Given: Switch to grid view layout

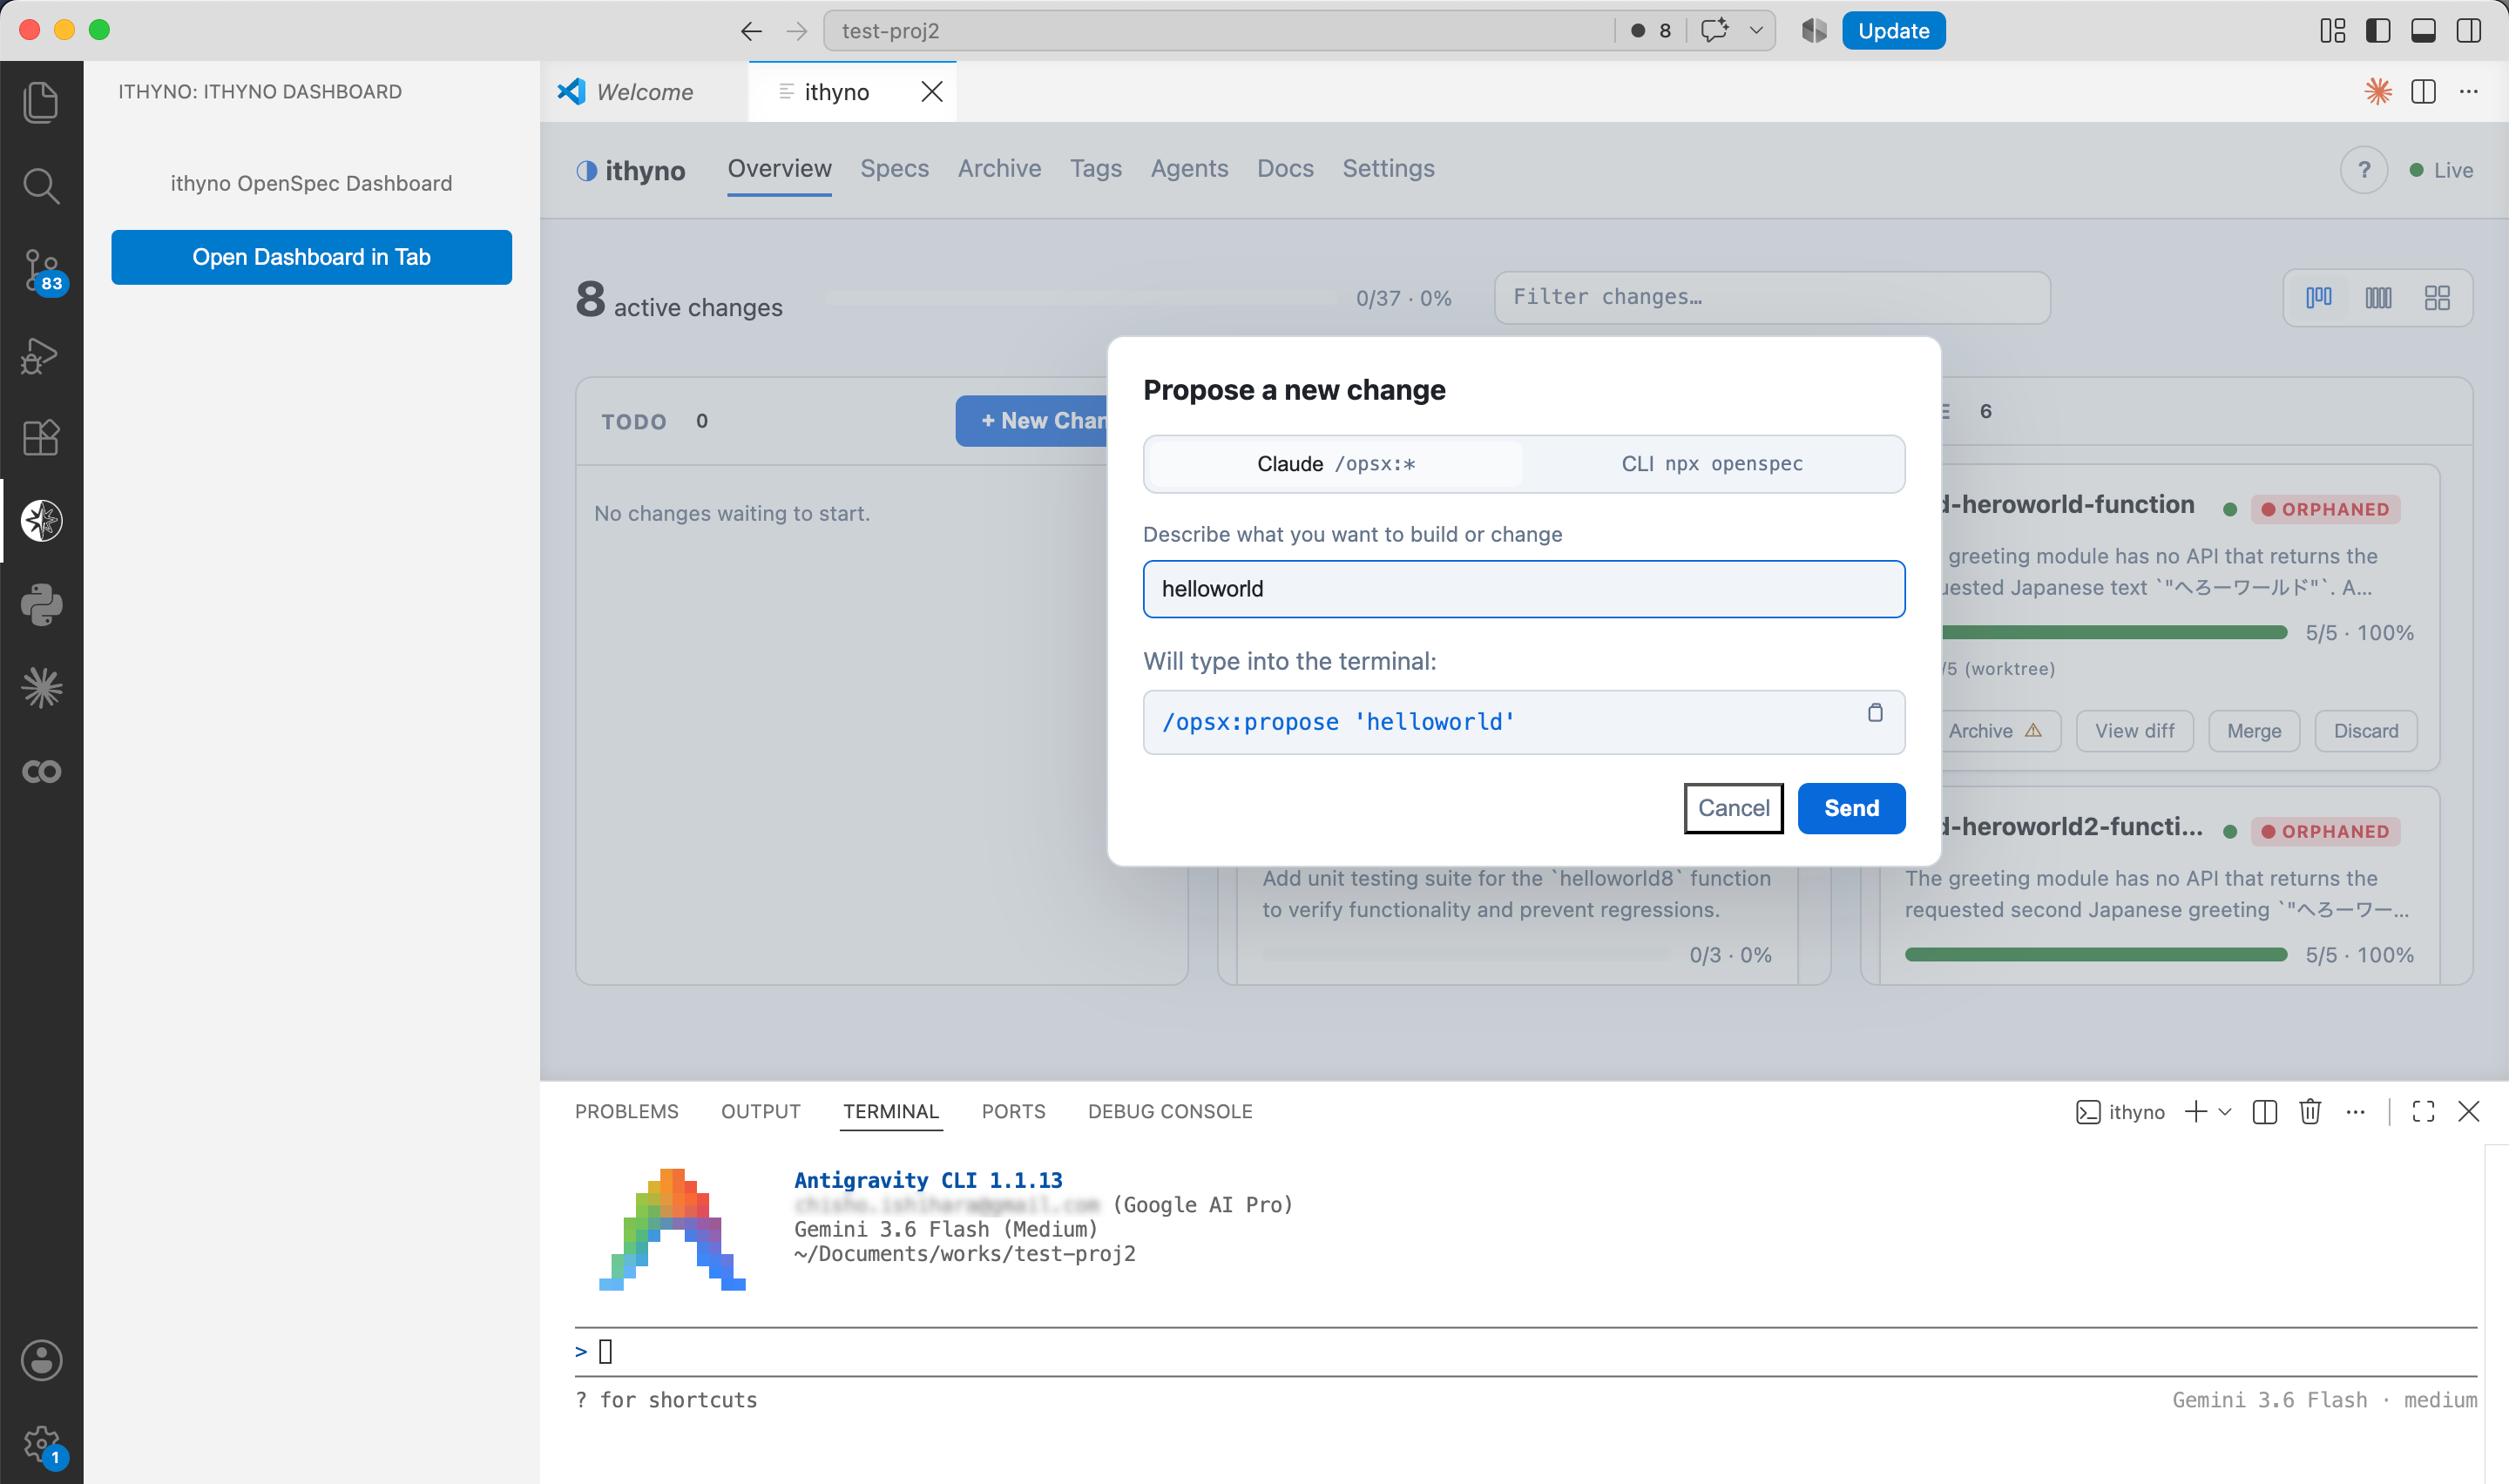Looking at the screenshot, I should pyautogui.click(x=2437, y=298).
